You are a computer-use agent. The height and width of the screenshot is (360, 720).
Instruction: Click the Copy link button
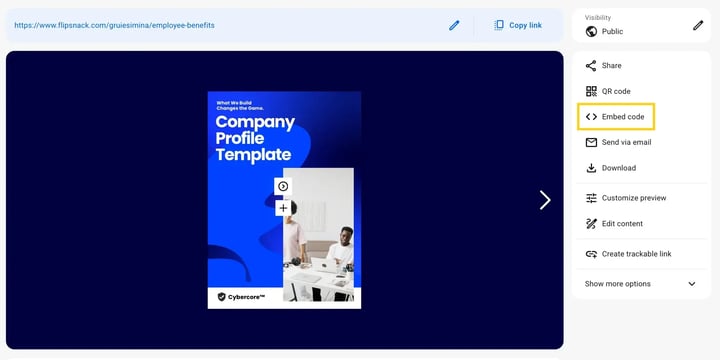[x=518, y=25]
